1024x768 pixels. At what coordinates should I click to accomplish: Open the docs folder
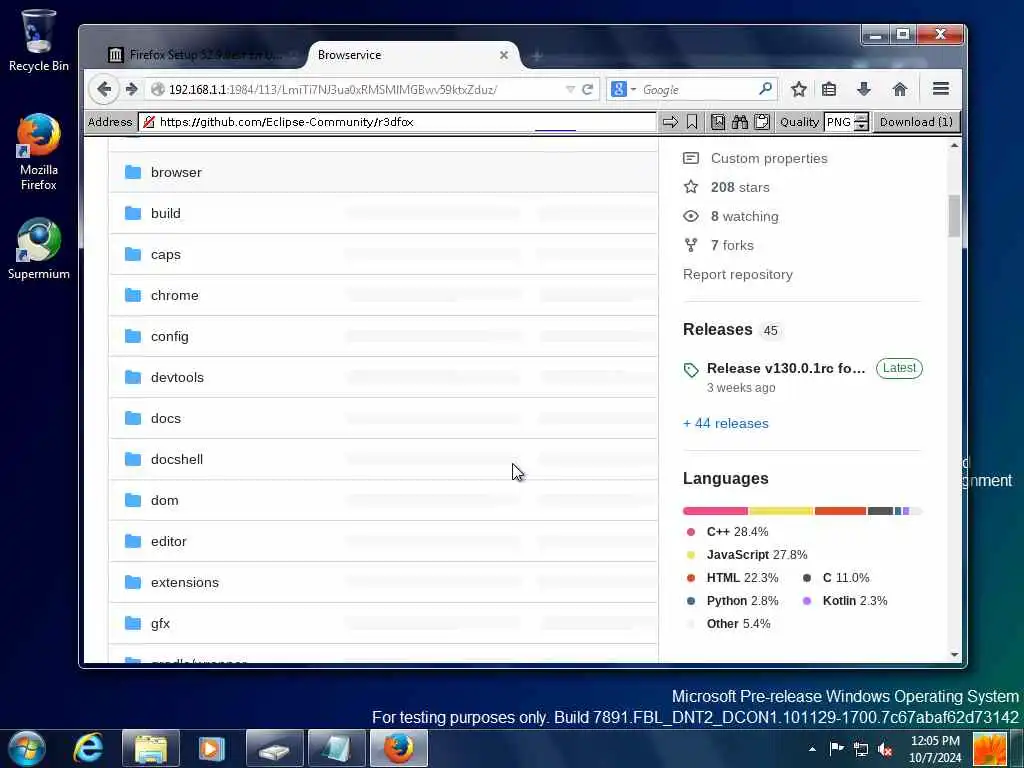point(165,419)
